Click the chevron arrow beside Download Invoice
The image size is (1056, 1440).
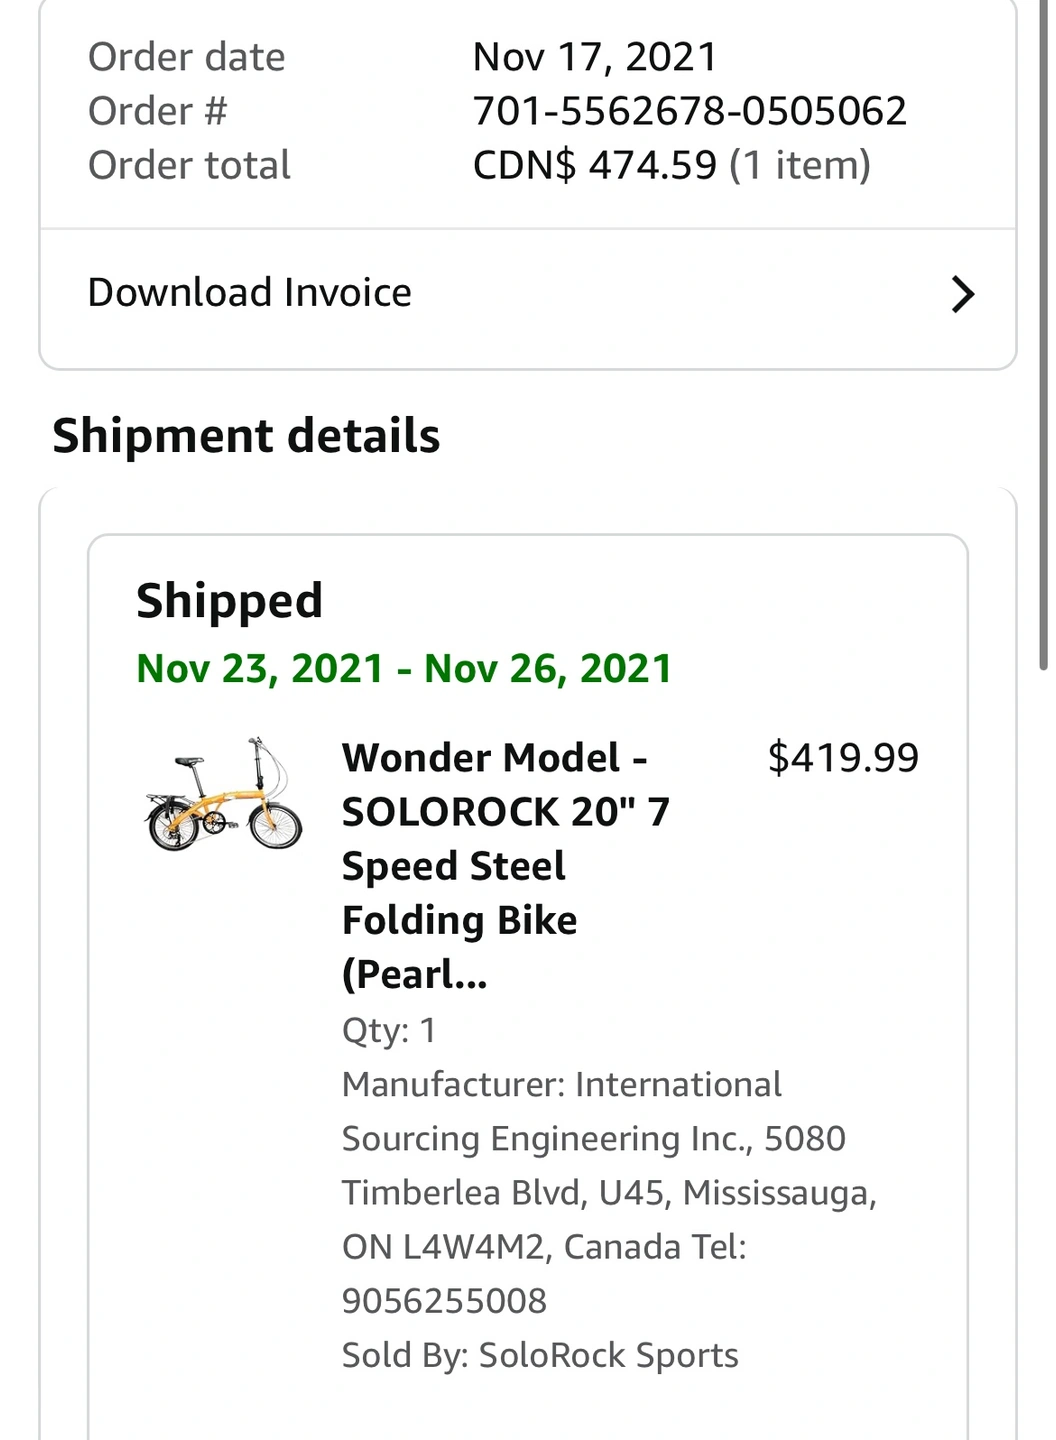coord(962,294)
